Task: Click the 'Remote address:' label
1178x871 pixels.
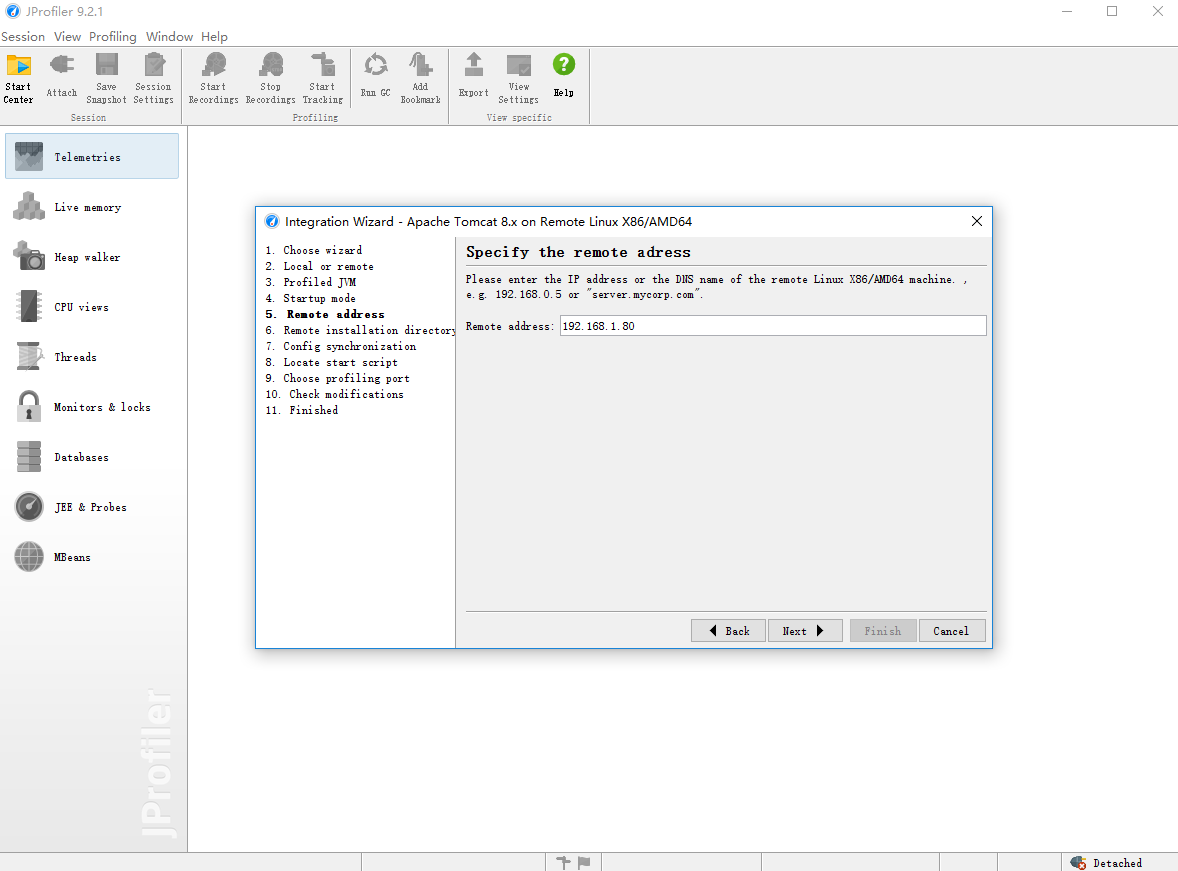Action: (x=509, y=326)
